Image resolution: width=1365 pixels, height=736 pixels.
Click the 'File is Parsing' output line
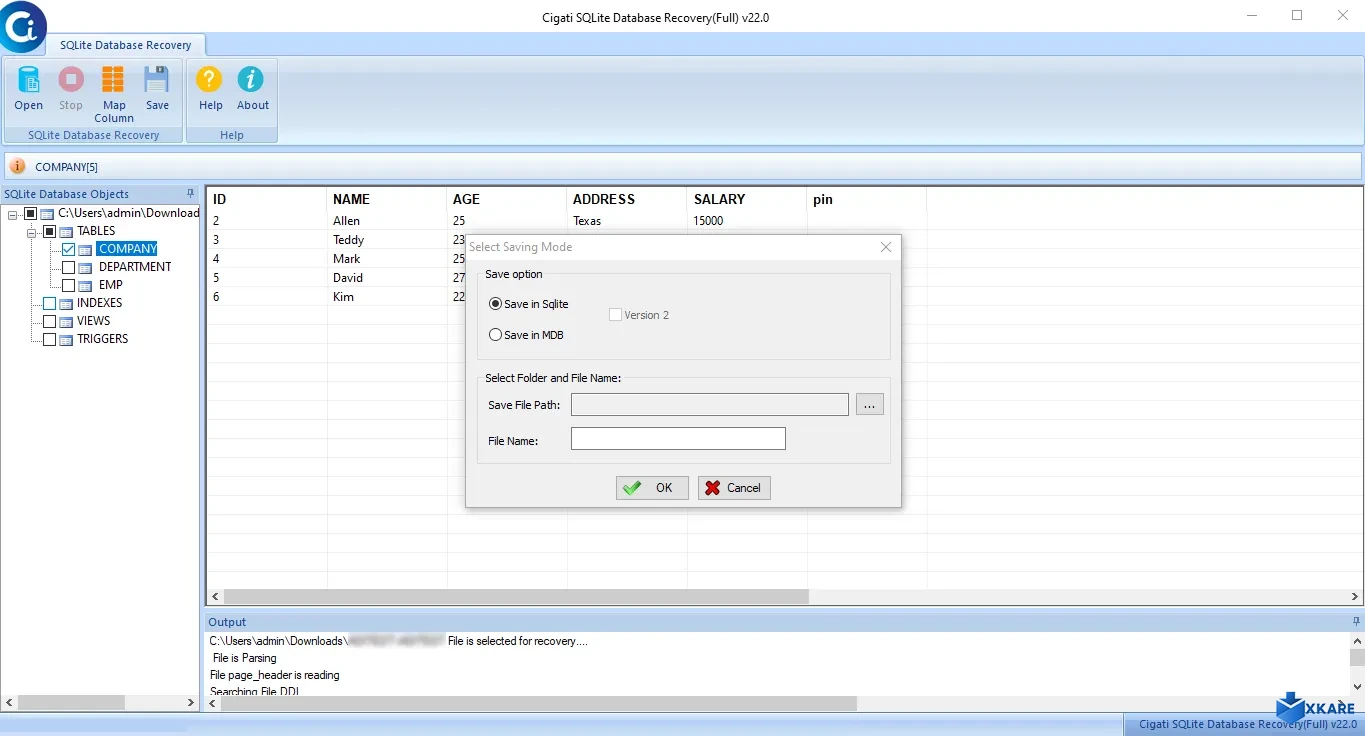tap(245, 658)
